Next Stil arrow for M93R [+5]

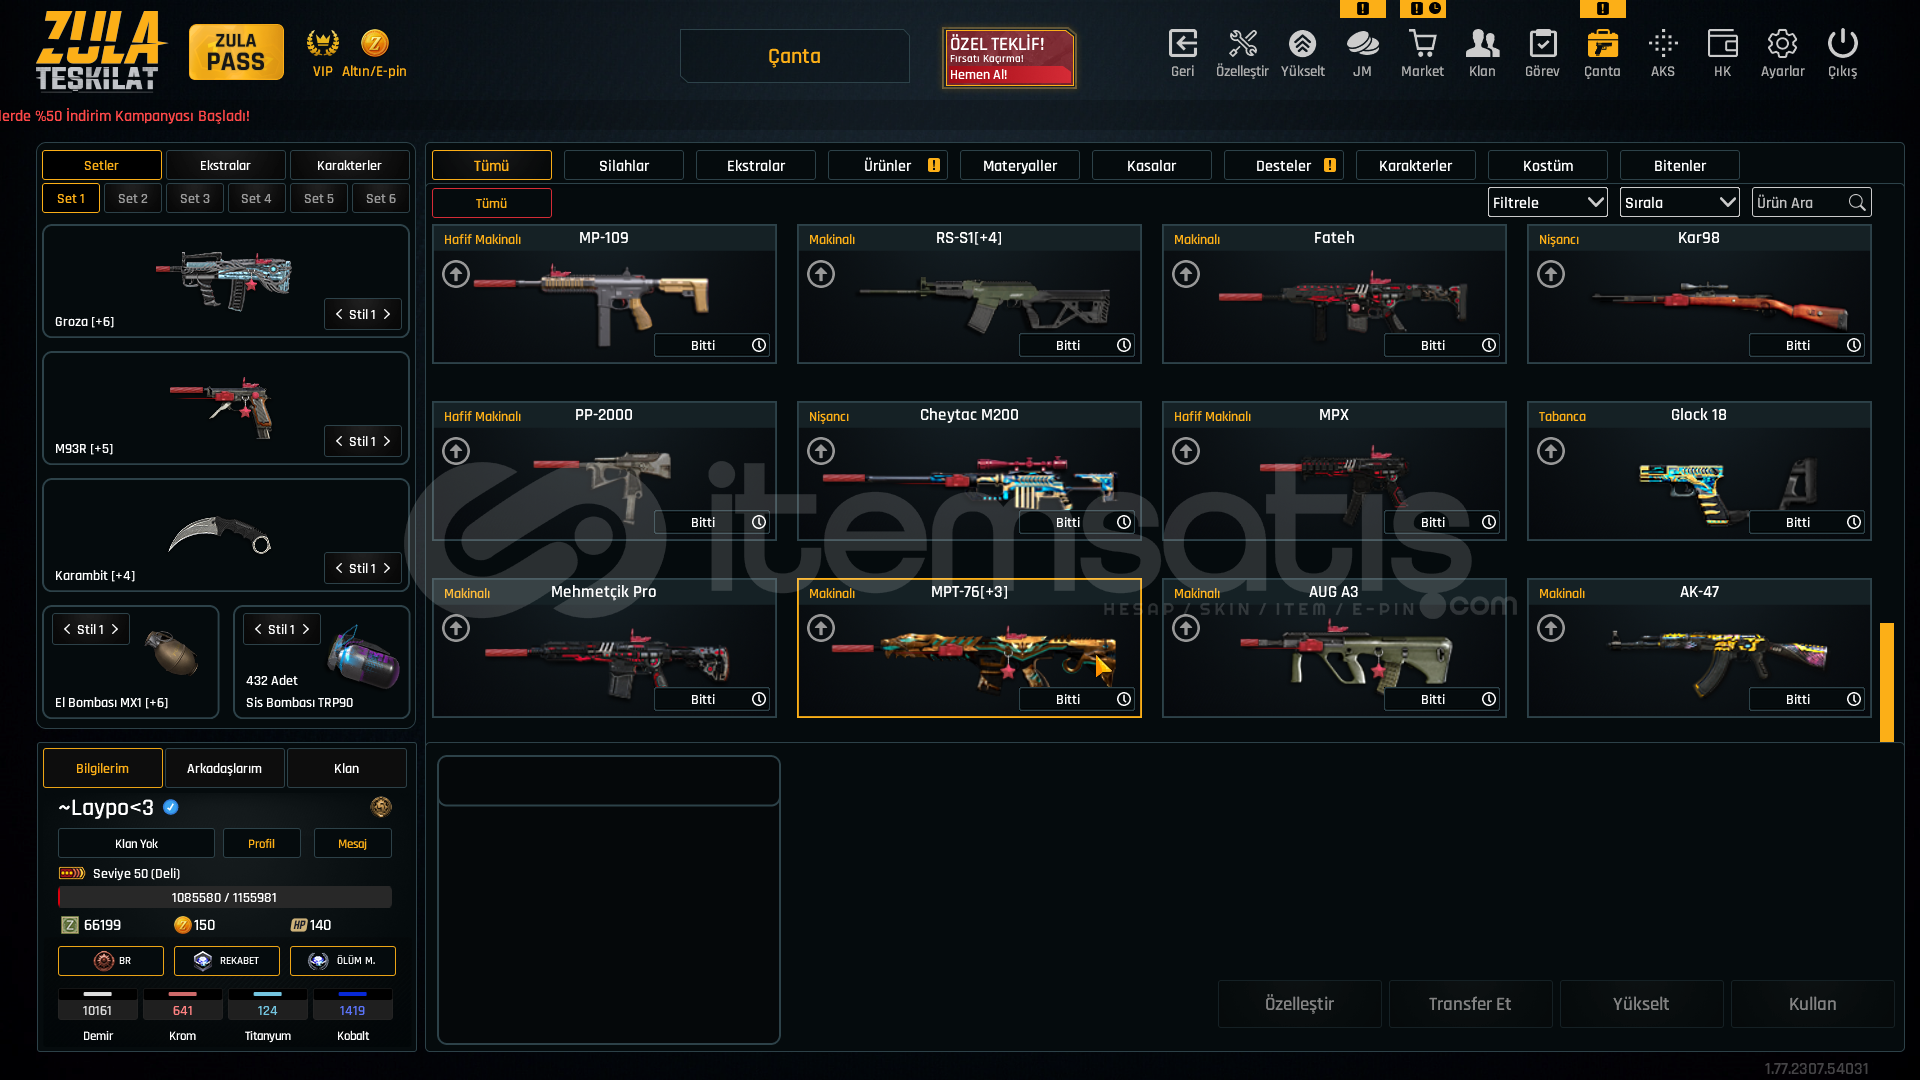tap(387, 441)
